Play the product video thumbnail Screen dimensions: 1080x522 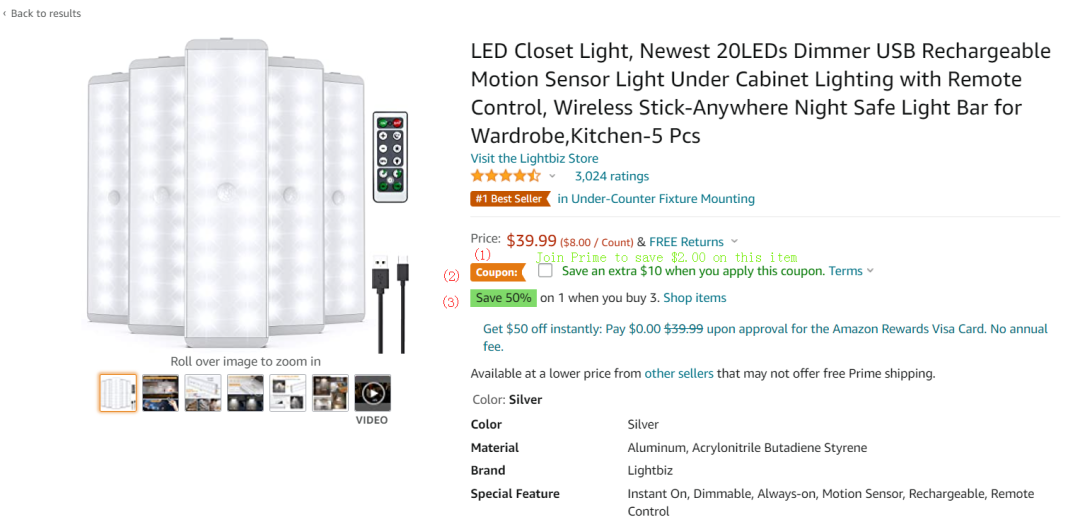(x=372, y=393)
